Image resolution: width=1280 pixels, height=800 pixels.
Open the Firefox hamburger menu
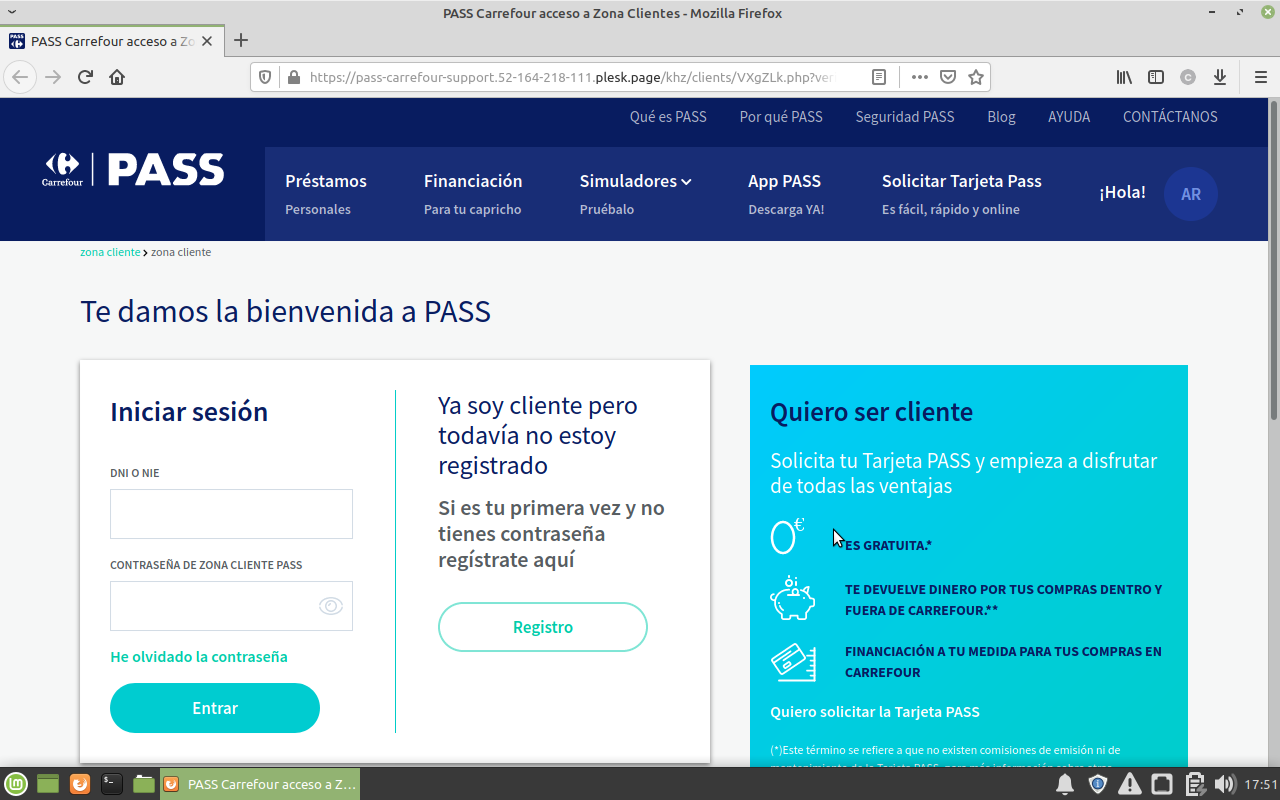[1260, 77]
